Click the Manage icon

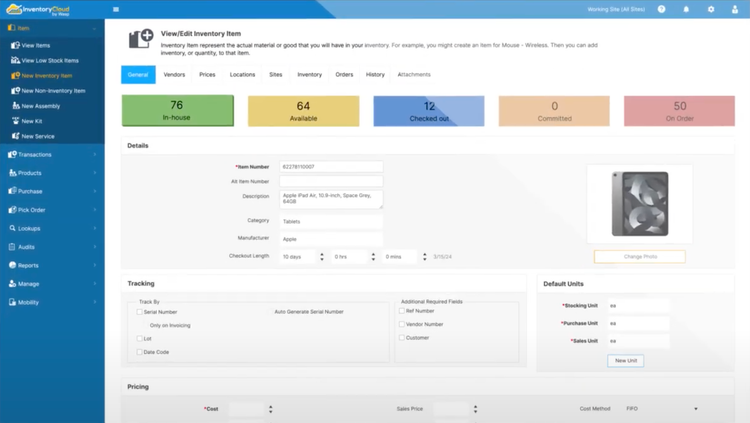pyautogui.click(x=12, y=283)
